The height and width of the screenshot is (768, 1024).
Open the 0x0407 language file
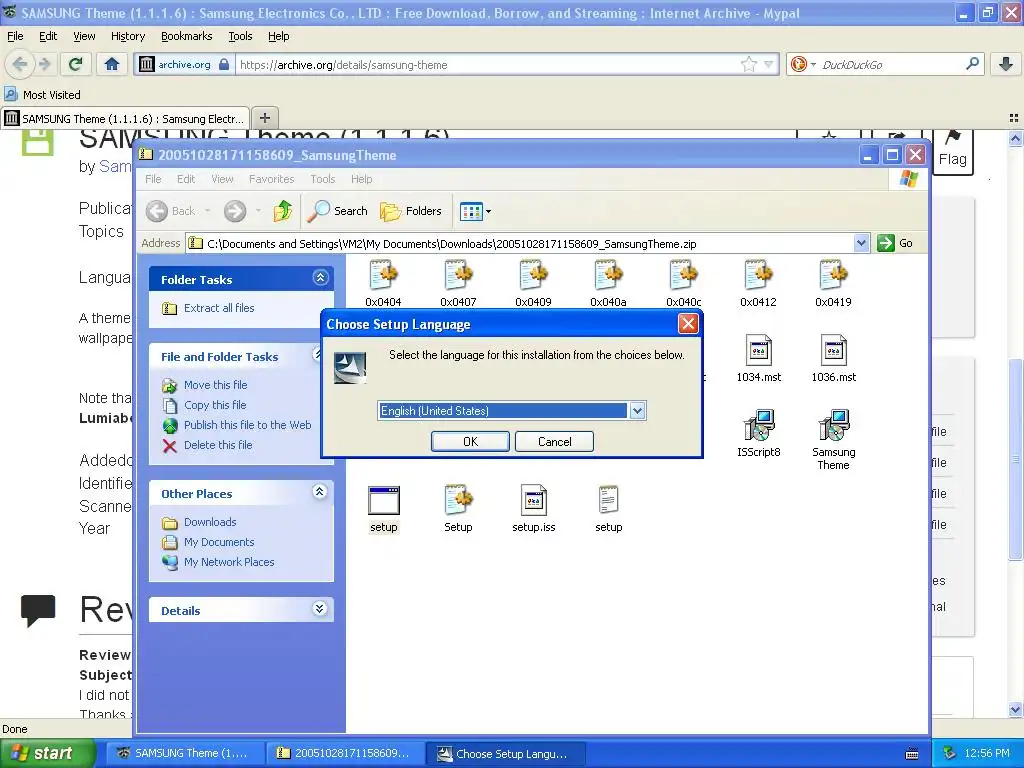458,282
